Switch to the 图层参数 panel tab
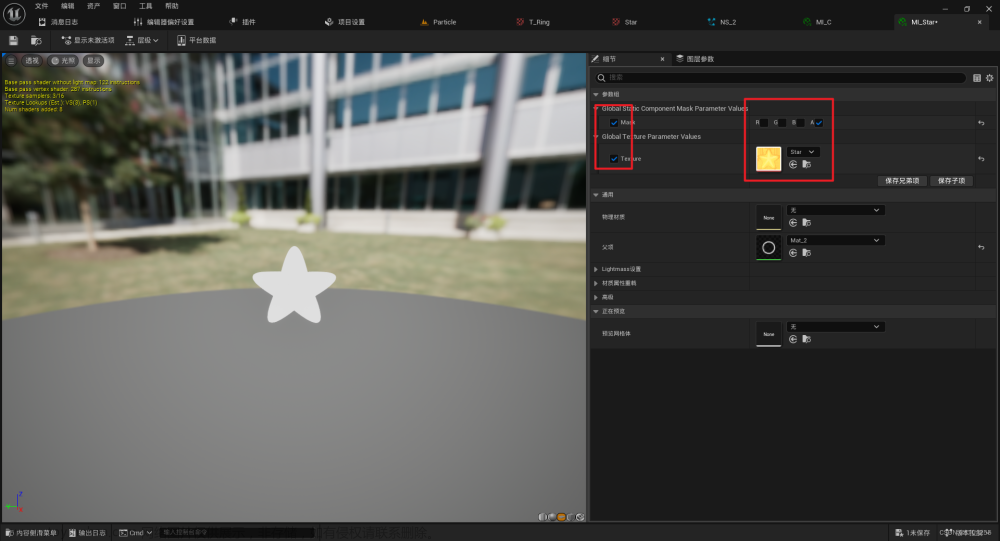The width and height of the screenshot is (1000, 541). (695, 59)
